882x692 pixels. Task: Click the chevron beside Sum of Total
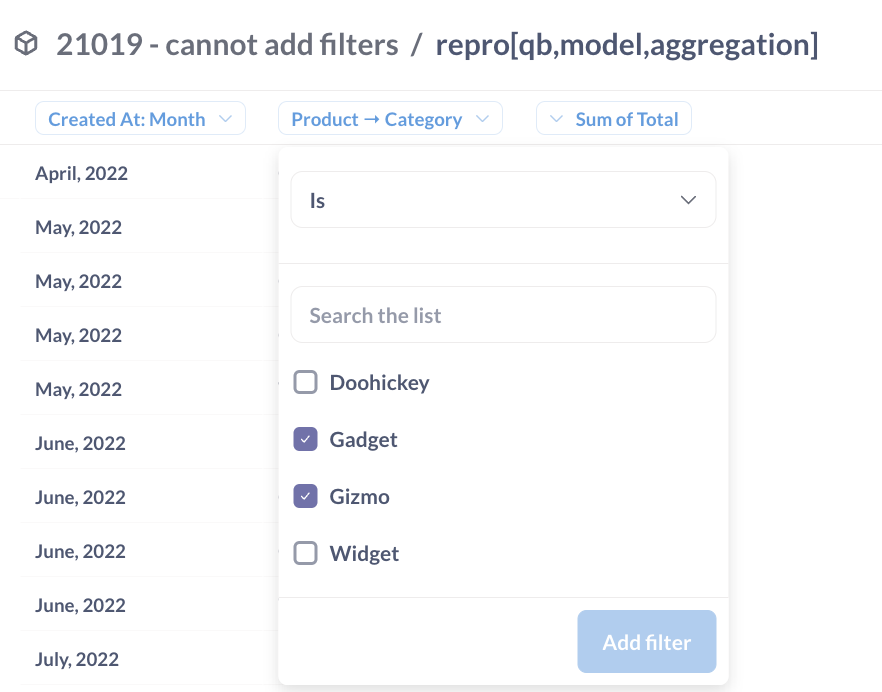pyautogui.click(x=556, y=118)
